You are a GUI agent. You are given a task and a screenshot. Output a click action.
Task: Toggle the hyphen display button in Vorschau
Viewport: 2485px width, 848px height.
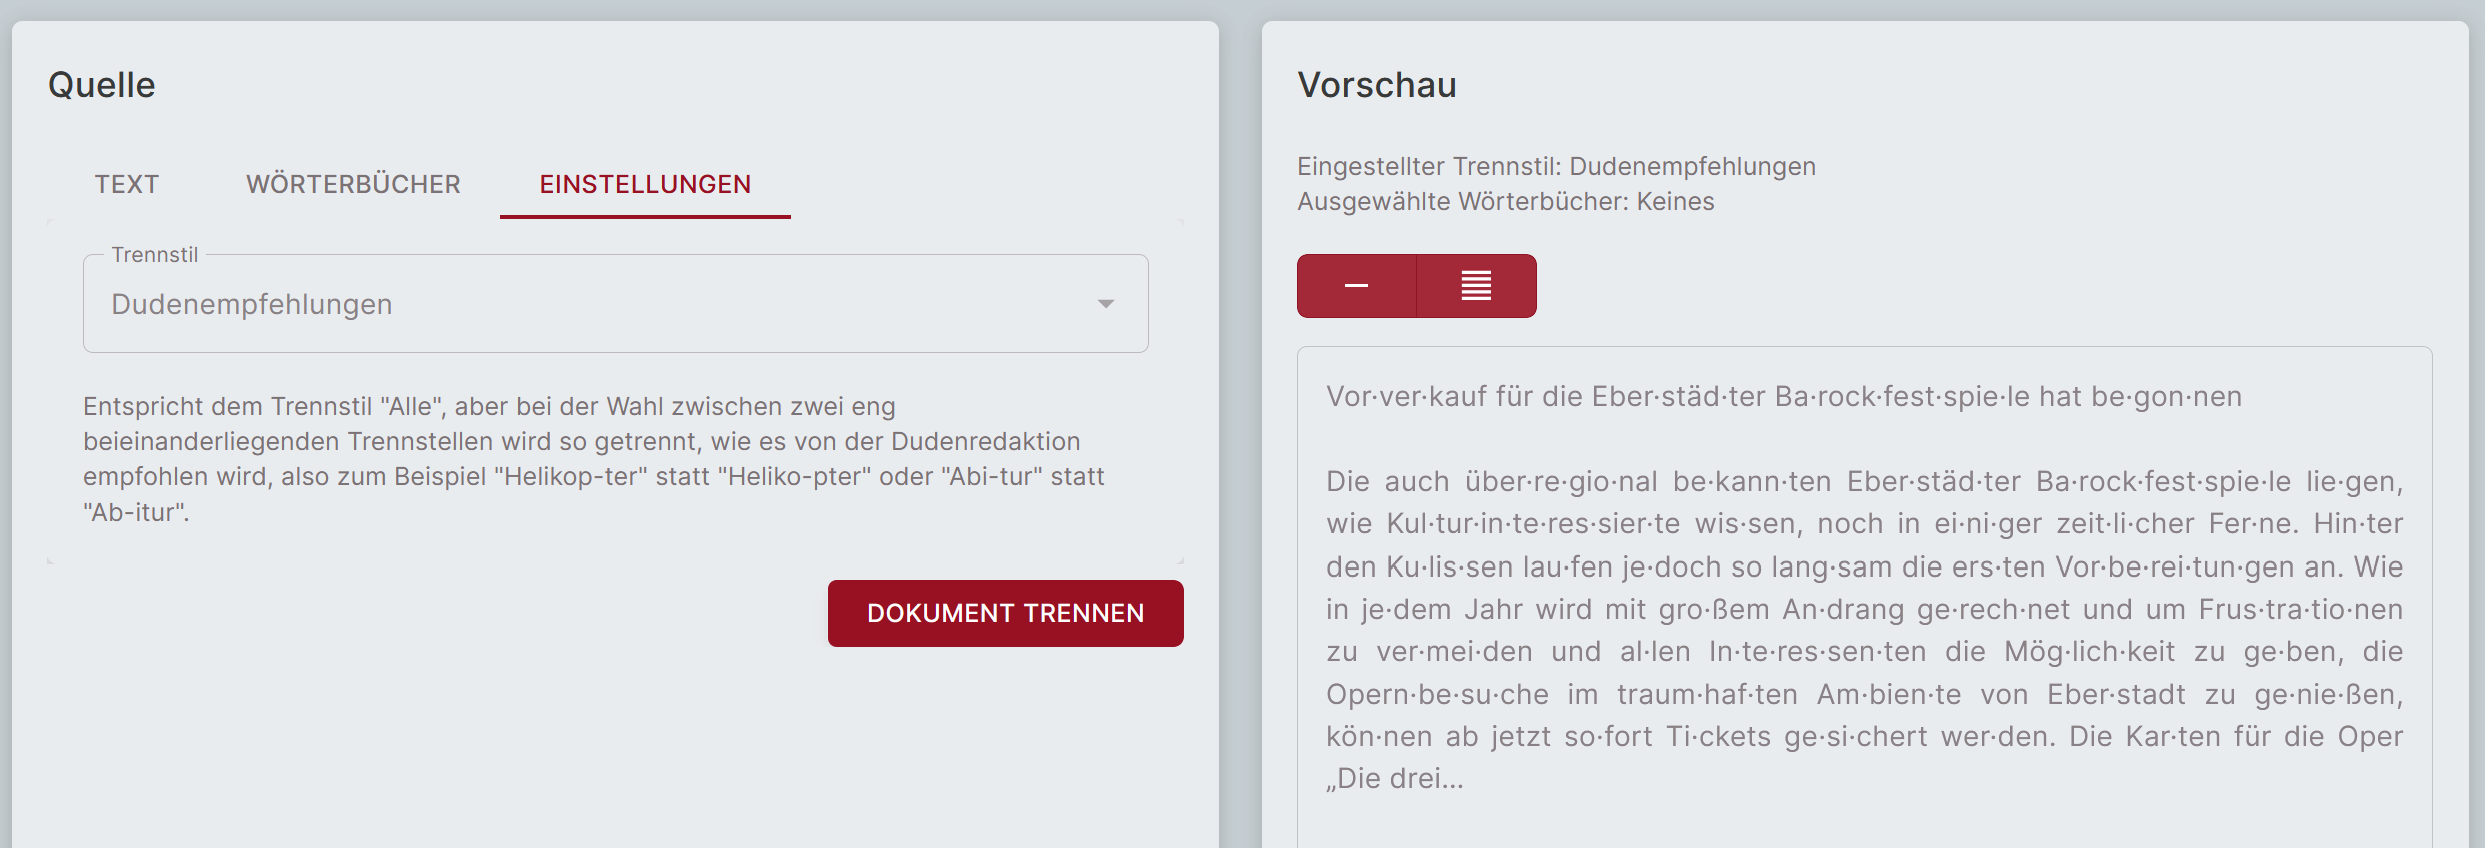[x=1356, y=286]
